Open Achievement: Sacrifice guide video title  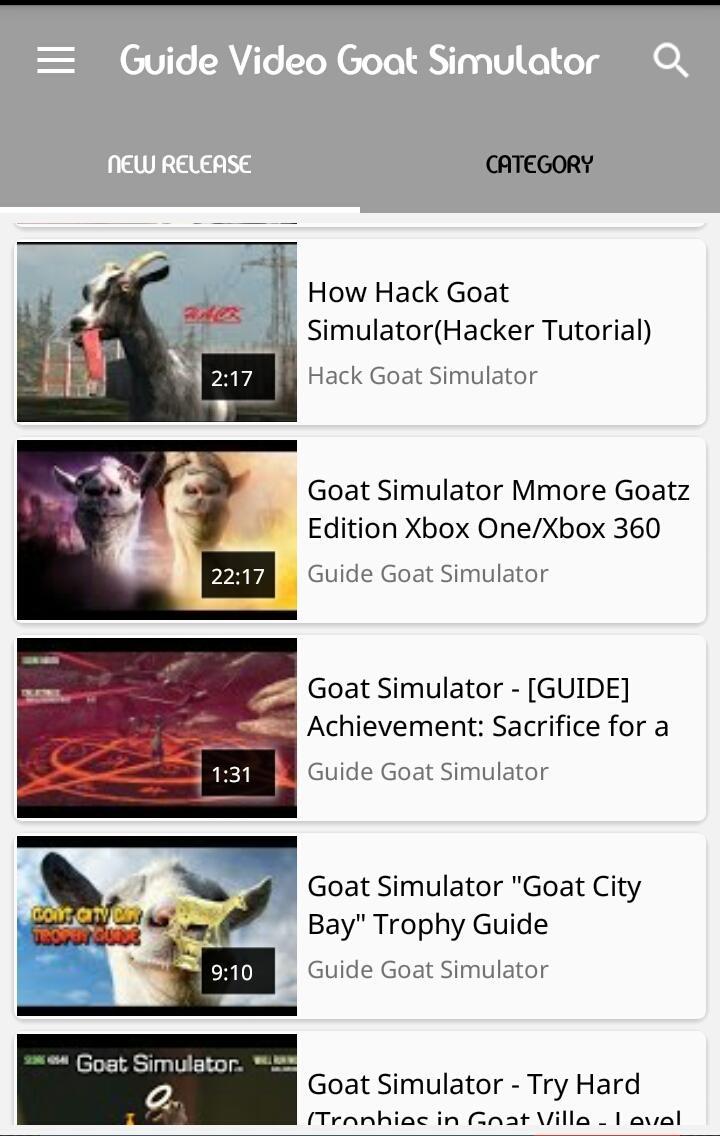coord(487,706)
